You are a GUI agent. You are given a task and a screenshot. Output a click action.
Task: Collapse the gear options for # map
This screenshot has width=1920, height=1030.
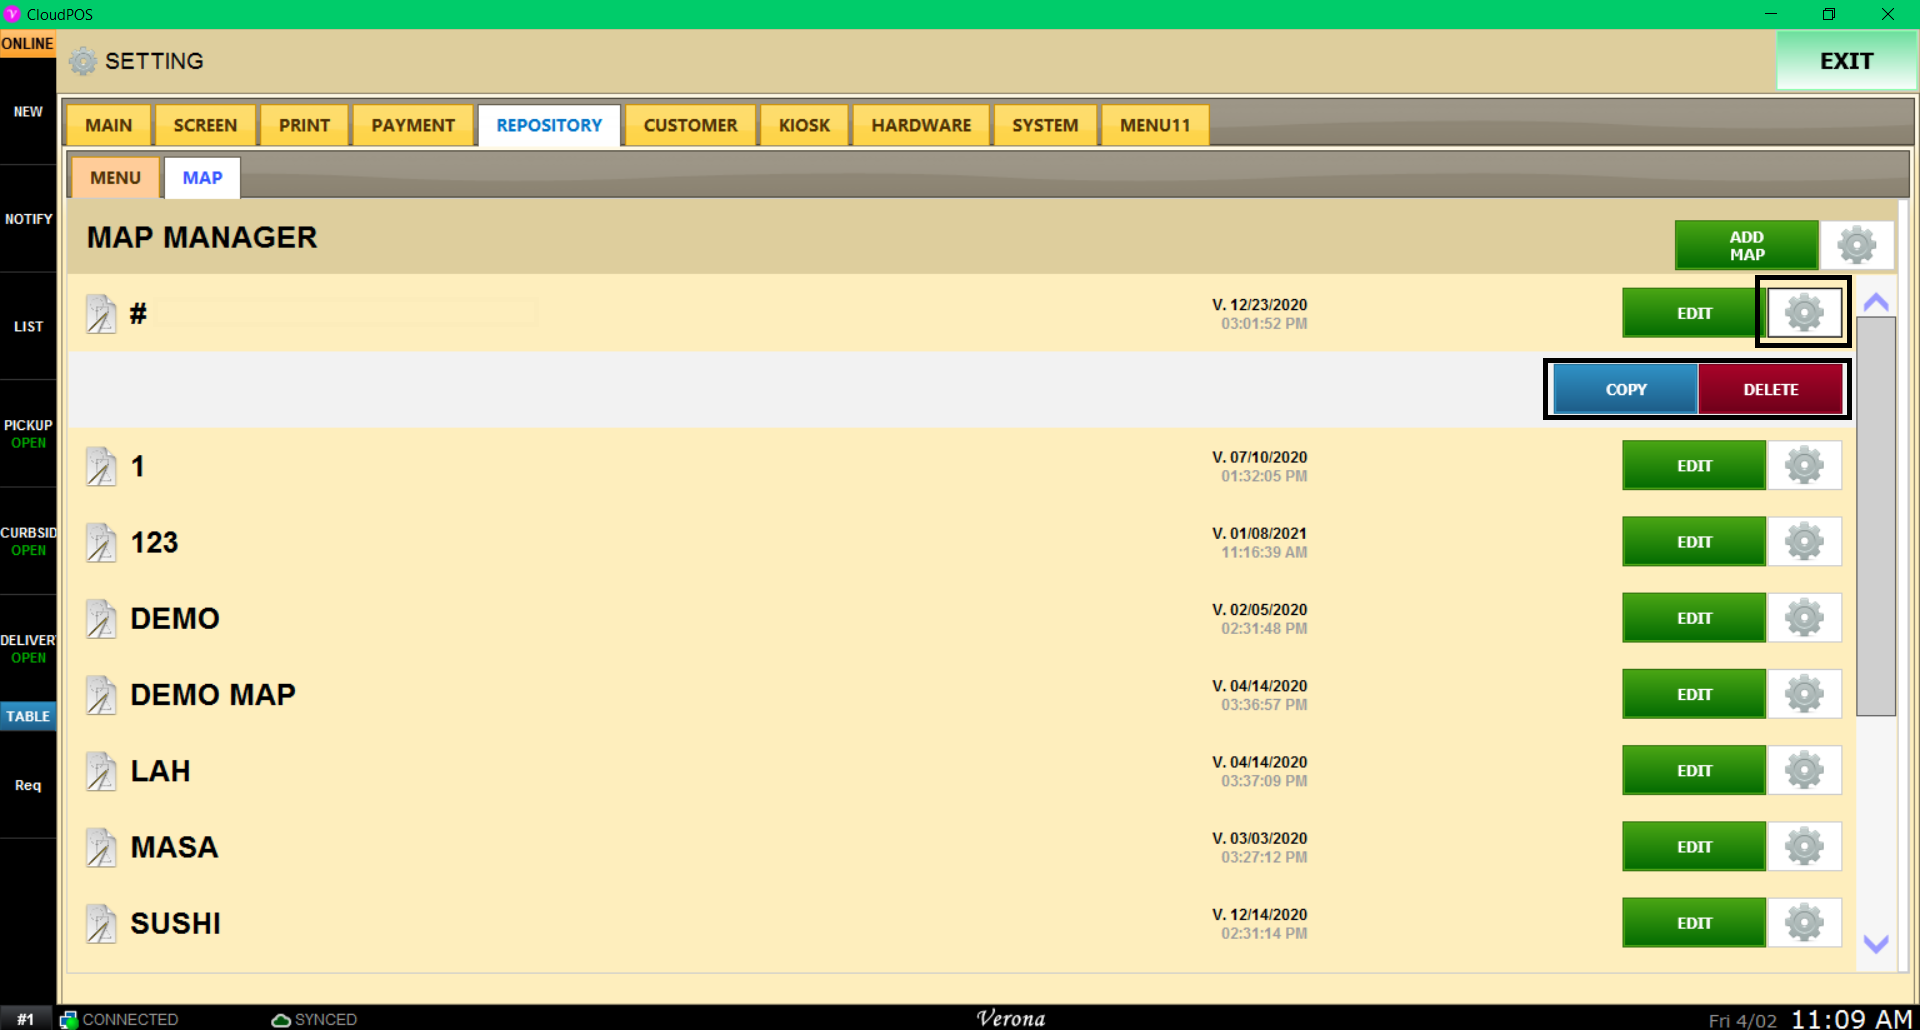coord(1804,313)
